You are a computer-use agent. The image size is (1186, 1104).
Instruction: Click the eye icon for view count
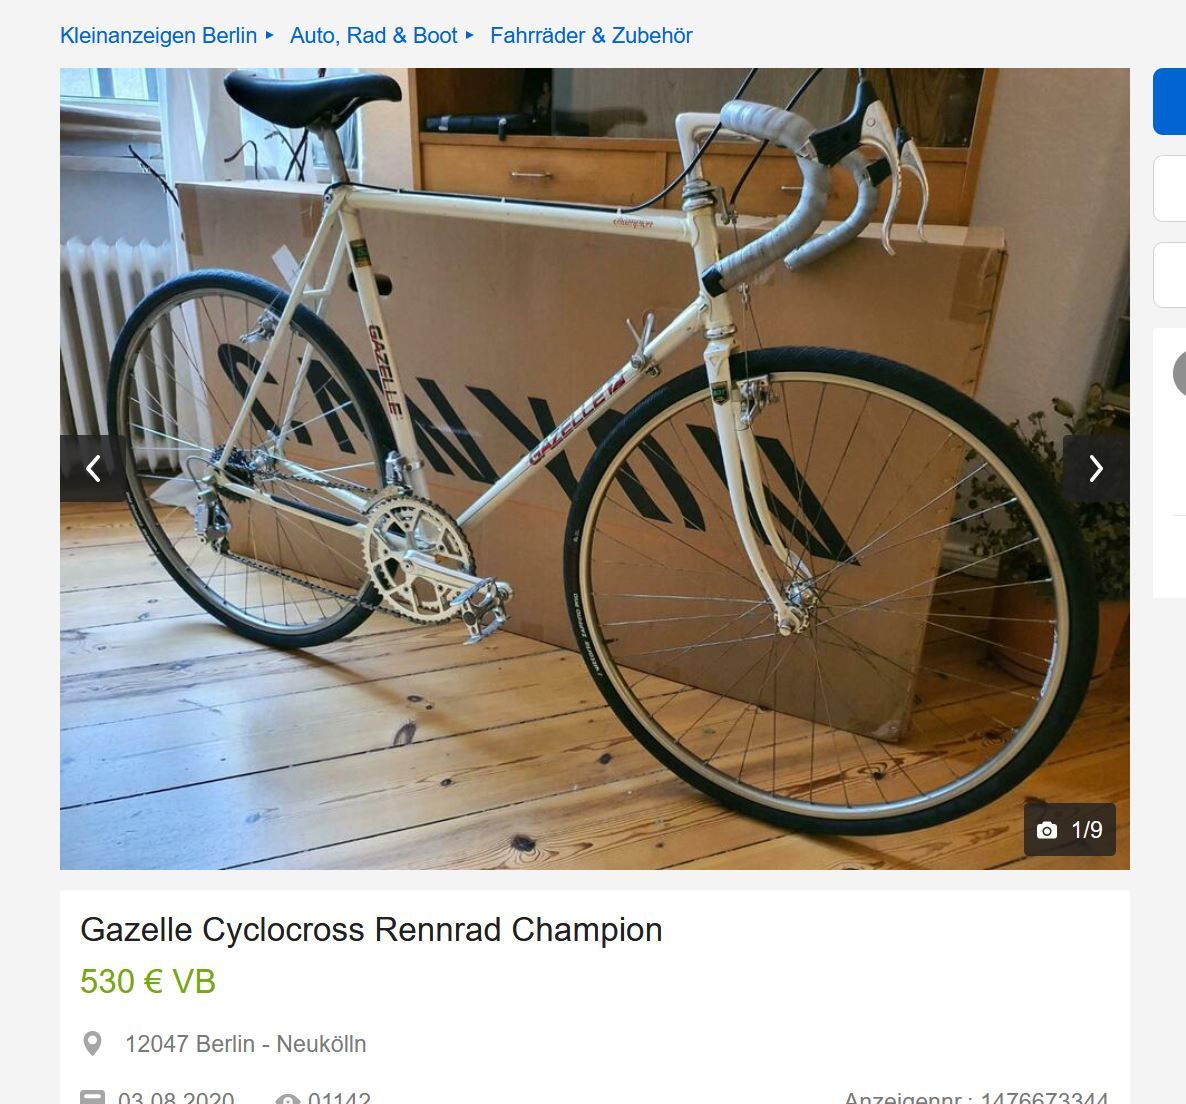(288, 1099)
